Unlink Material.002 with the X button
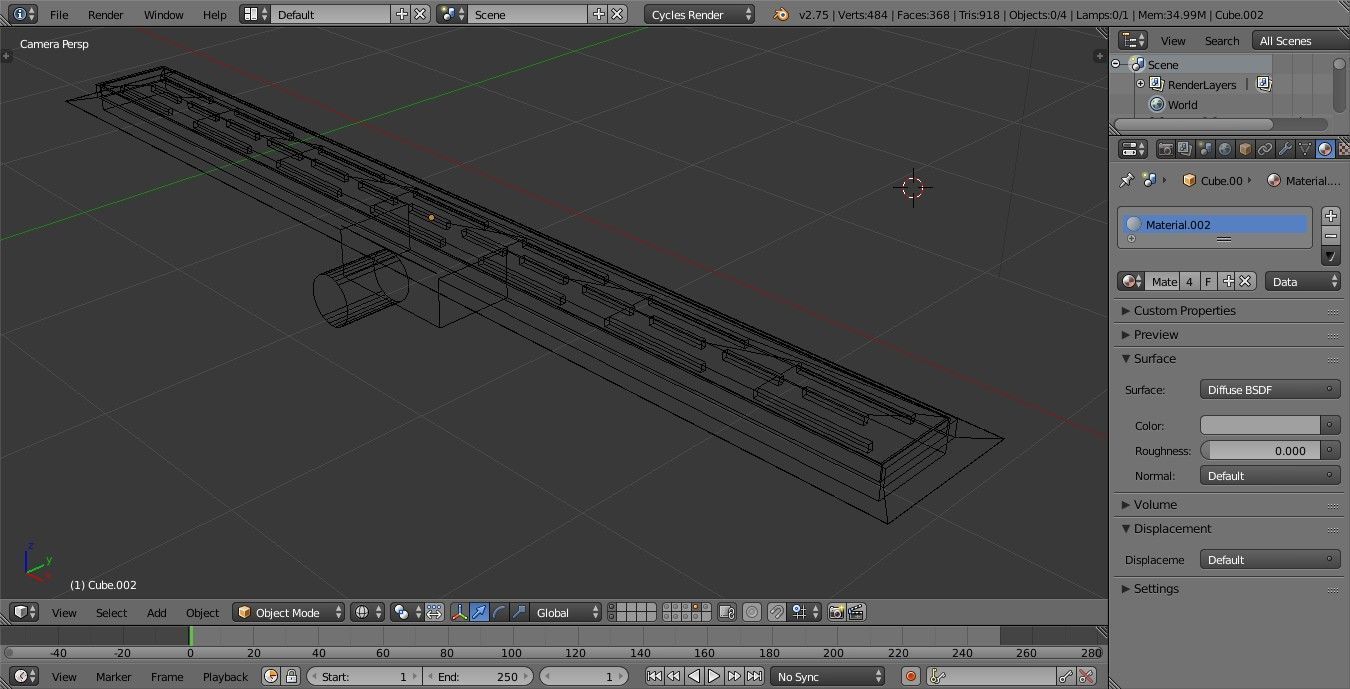This screenshot has width=1350, height=689. pos(1246,281)
